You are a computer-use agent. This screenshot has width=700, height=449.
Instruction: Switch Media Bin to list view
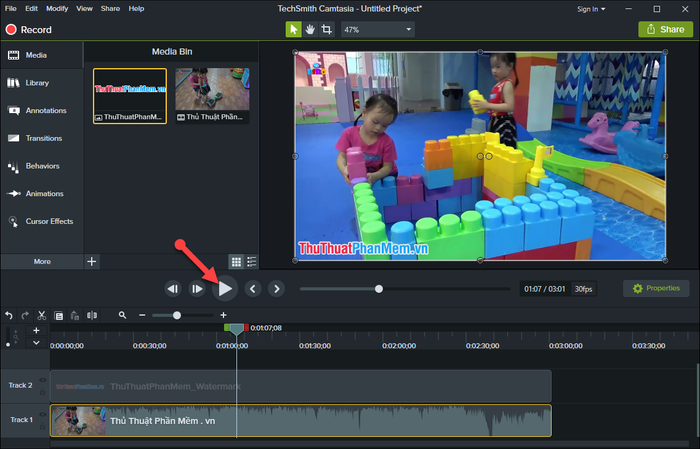point(252,262)
